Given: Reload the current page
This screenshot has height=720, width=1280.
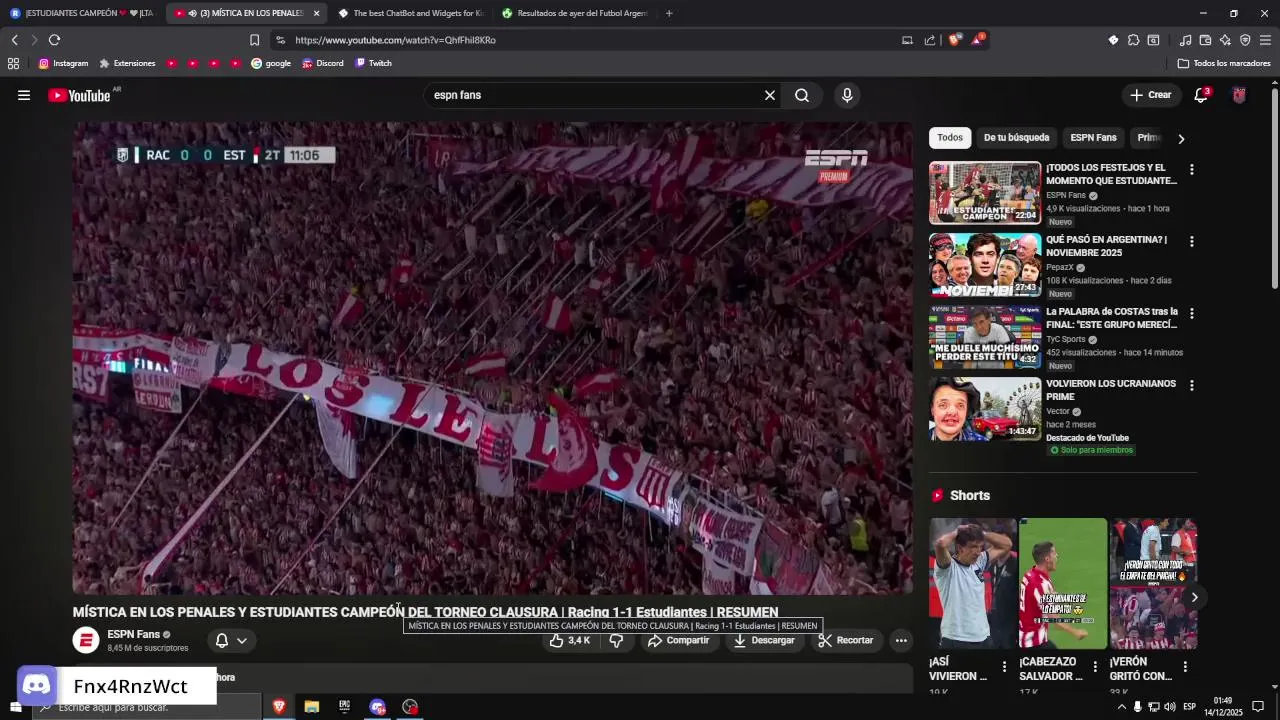Looking at the screenshot, I should tap(54, 40).
